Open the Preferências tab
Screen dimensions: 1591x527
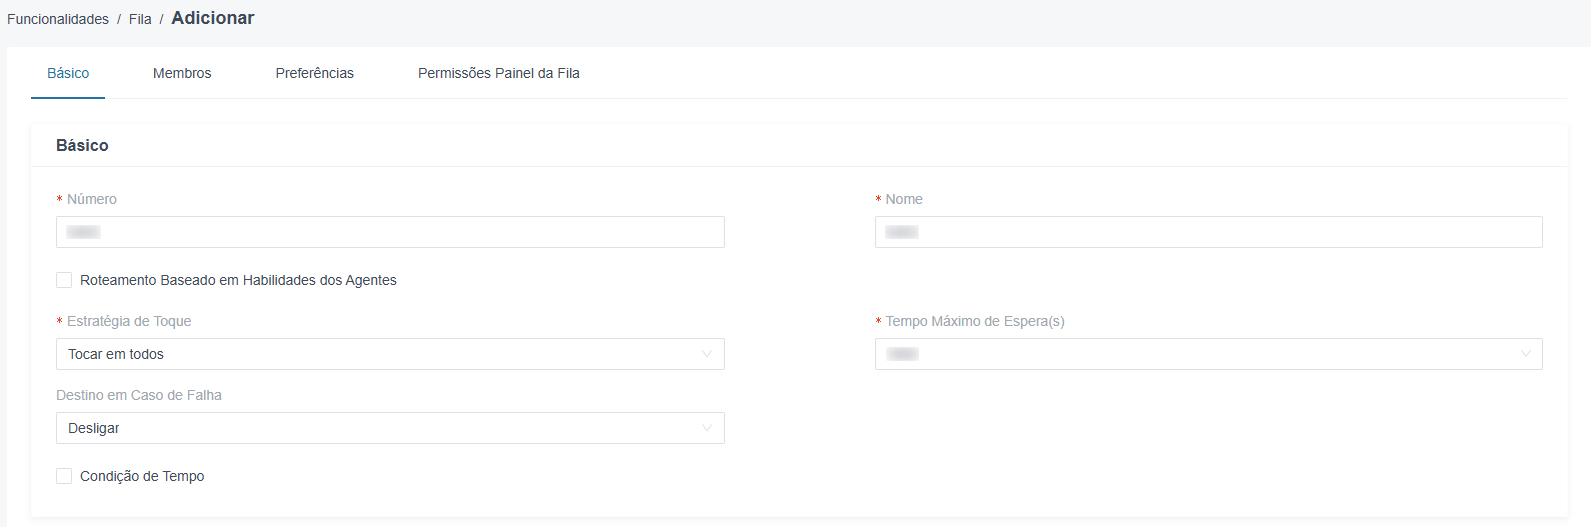(315, 73)
